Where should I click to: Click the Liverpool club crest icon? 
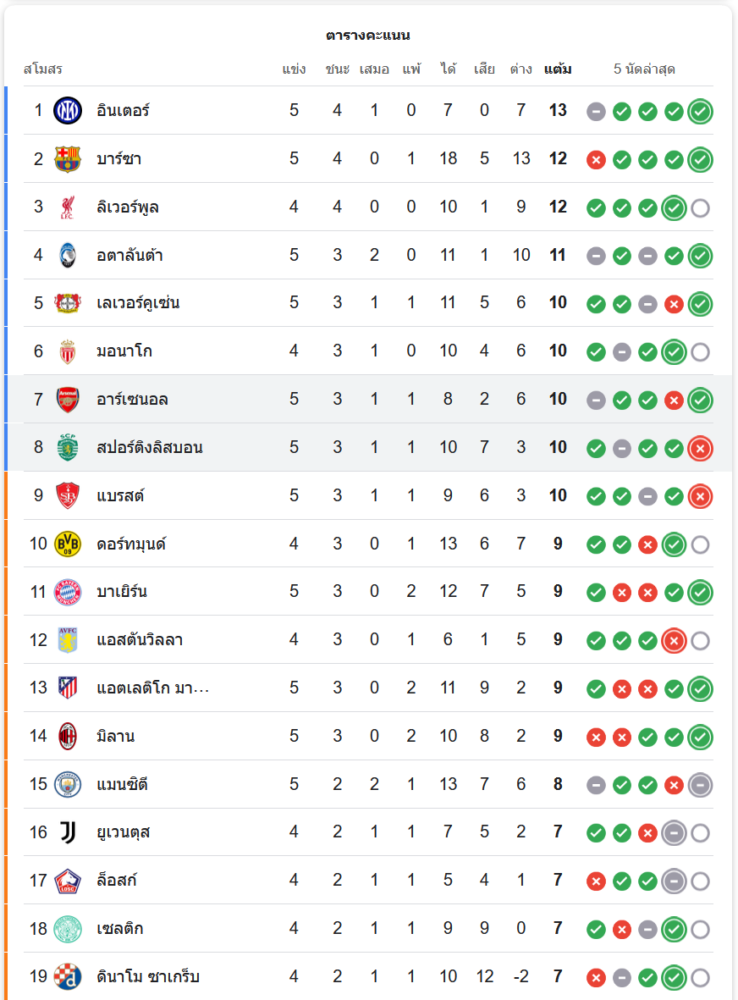click(x=67, y=207)
